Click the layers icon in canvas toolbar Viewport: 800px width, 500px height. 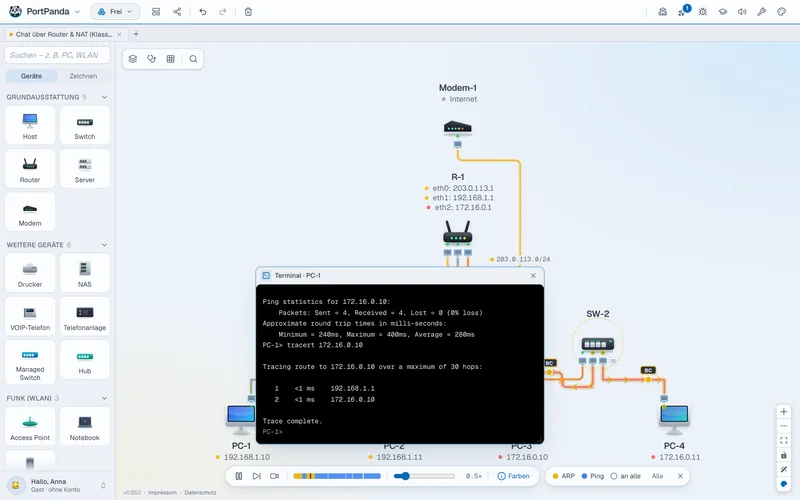133,59
